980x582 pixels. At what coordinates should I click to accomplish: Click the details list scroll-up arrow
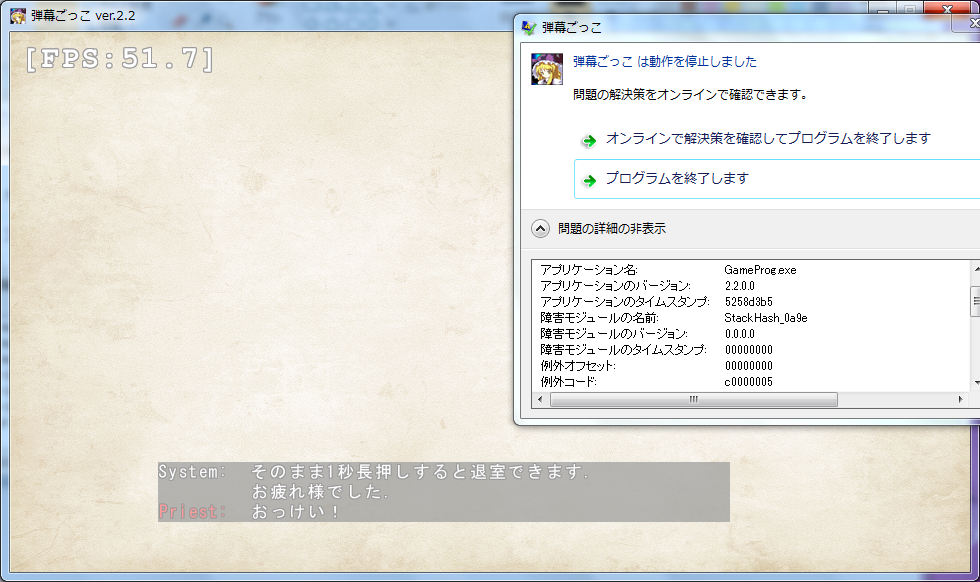point(975,269)
